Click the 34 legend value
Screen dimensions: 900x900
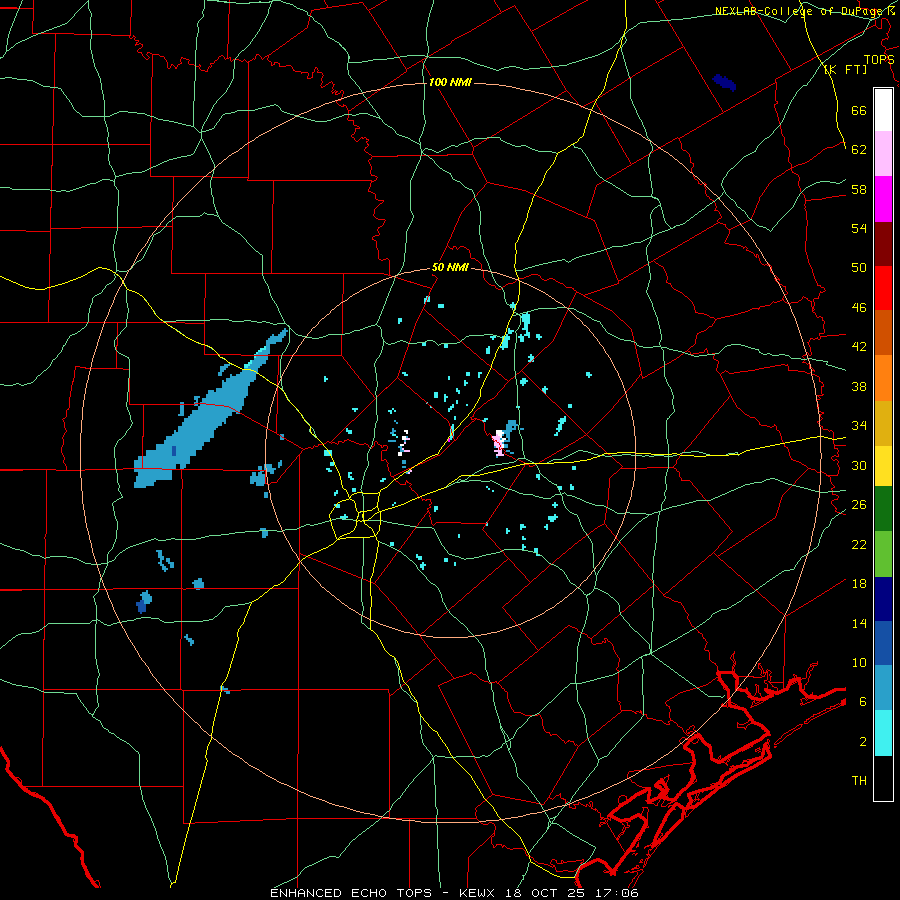pos(859,426)
